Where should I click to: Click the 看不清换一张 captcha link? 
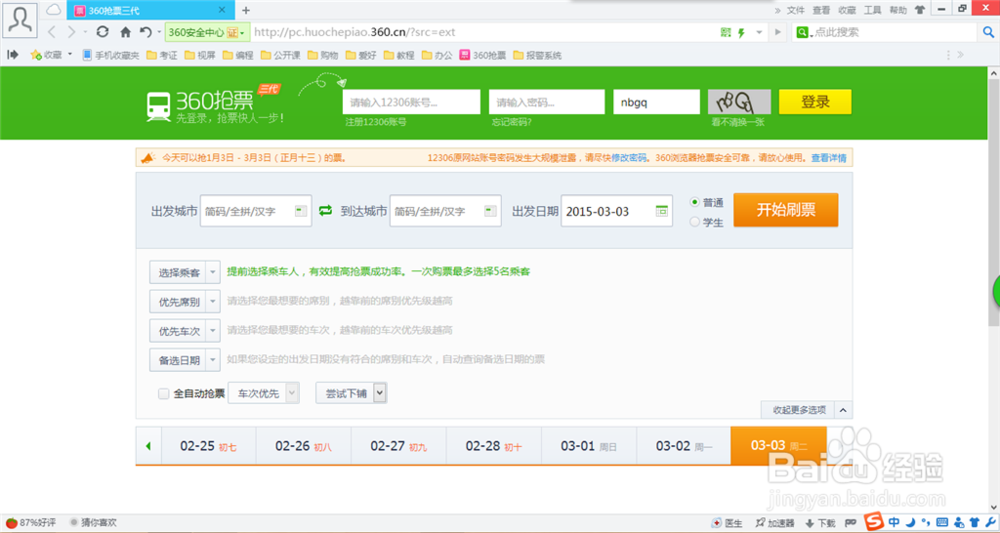pos(738,122)
